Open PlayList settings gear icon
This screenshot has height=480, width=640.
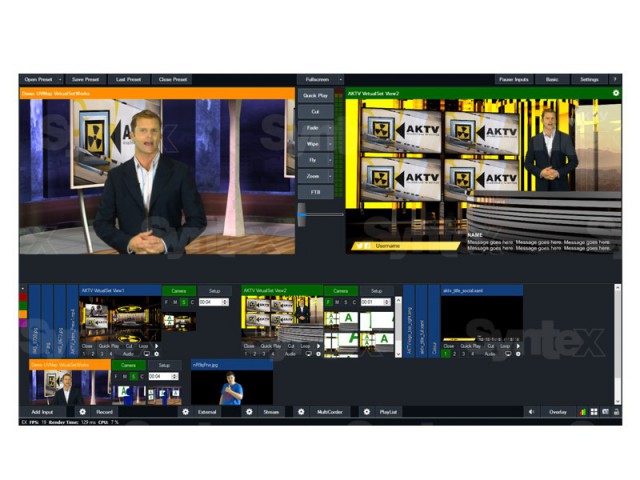click(366, 411)
